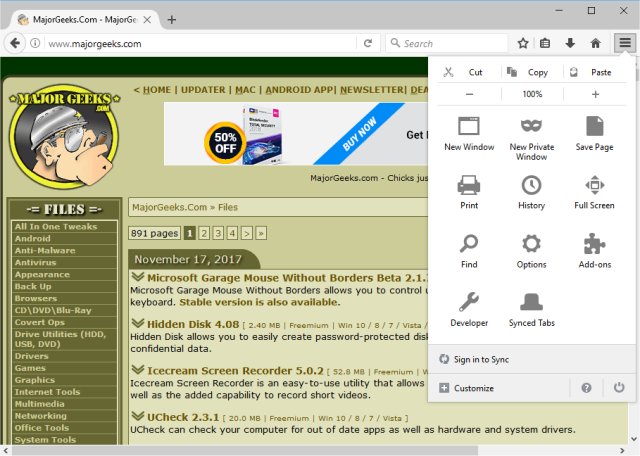
Task: Choose Find in the menu
Action: tap(469, 251)
